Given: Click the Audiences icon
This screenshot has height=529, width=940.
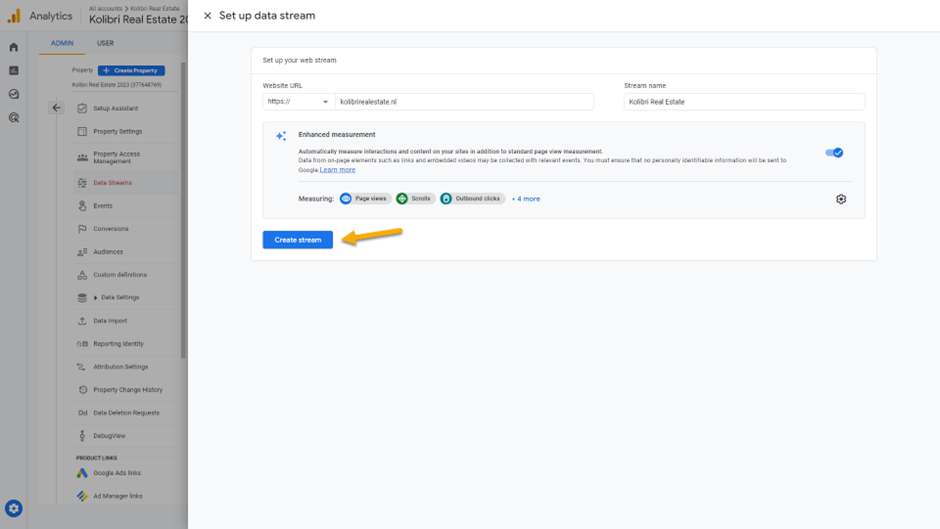Looking at the screenshot, I should pyautogui.click(x=82, y=252).
